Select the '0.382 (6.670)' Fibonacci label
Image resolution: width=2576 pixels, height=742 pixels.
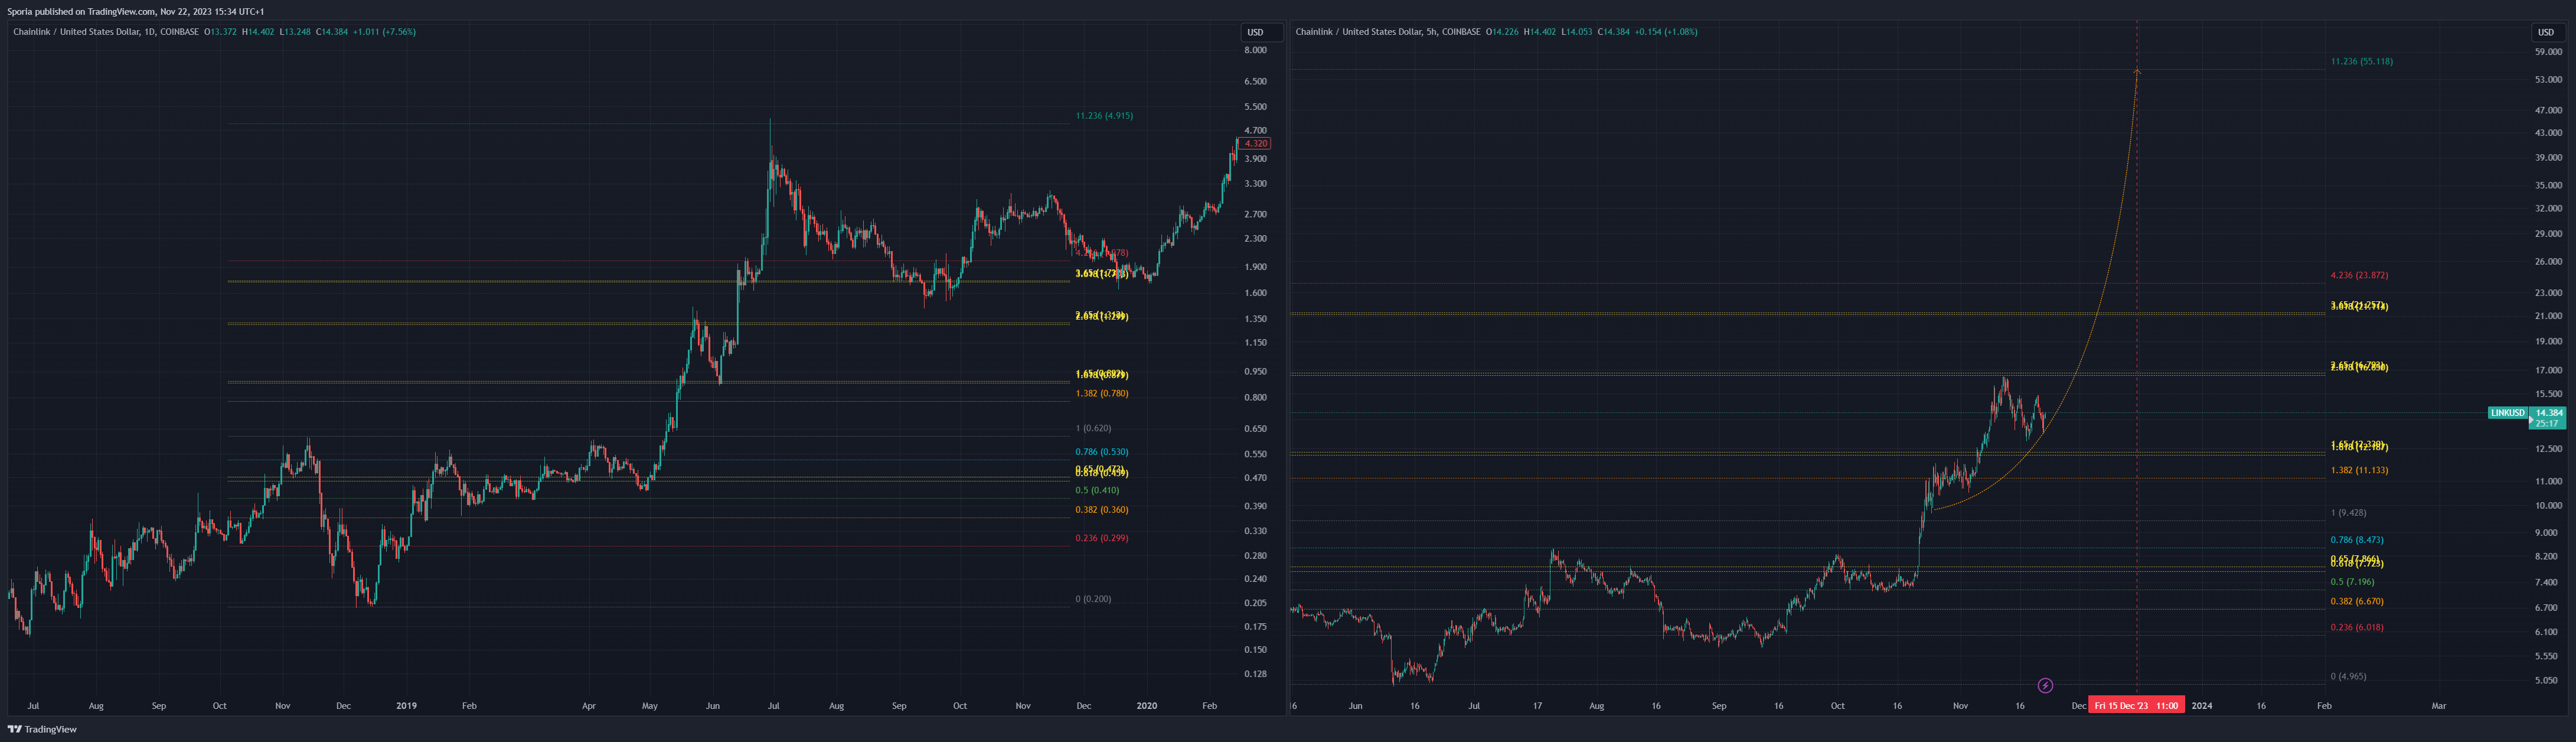coord(2357,602)
